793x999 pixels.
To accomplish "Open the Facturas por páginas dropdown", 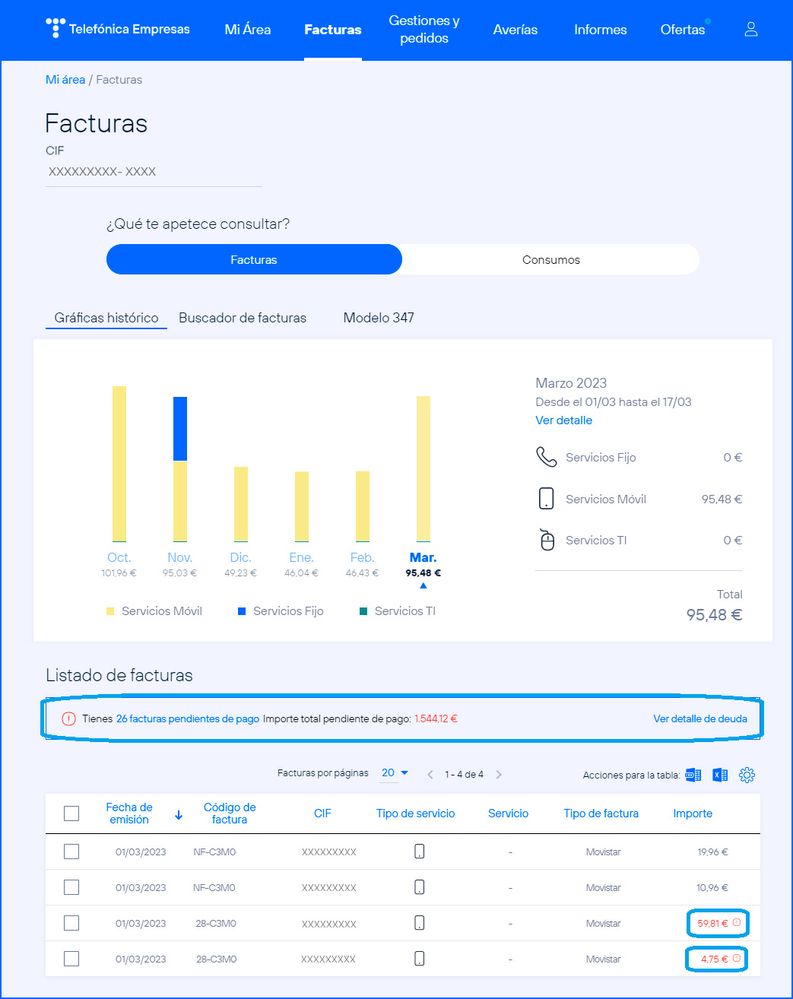I will pos(394,774).
